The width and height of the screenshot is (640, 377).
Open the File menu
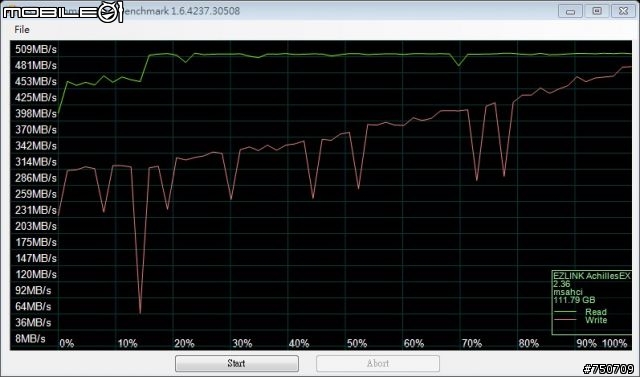22,29
